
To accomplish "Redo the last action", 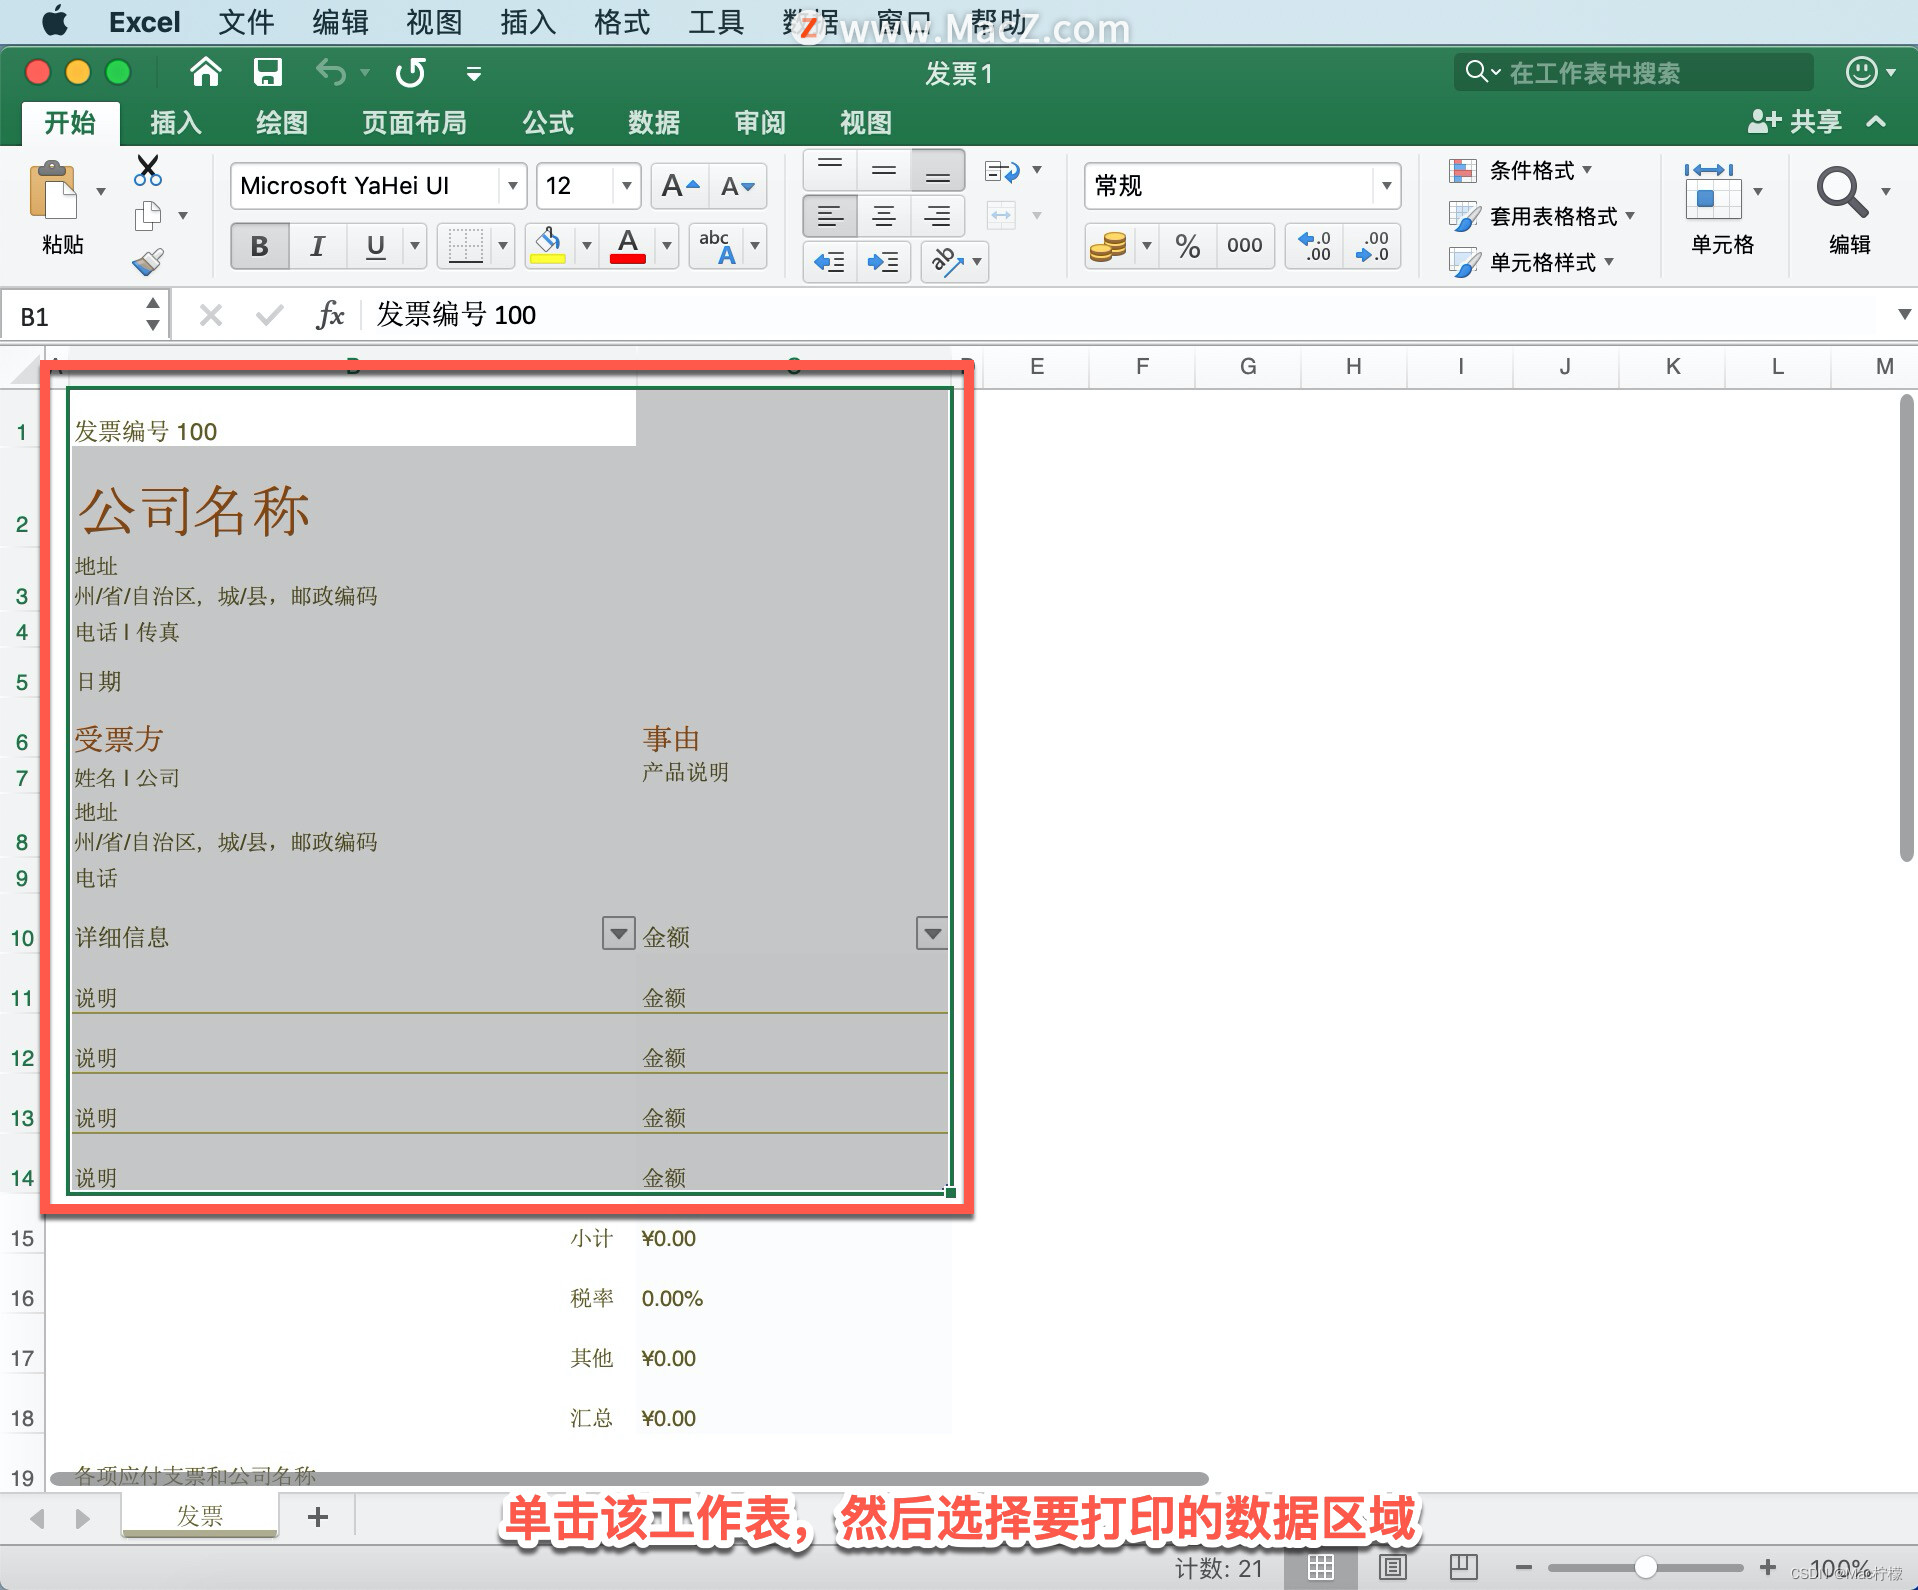I will [410, 72].
